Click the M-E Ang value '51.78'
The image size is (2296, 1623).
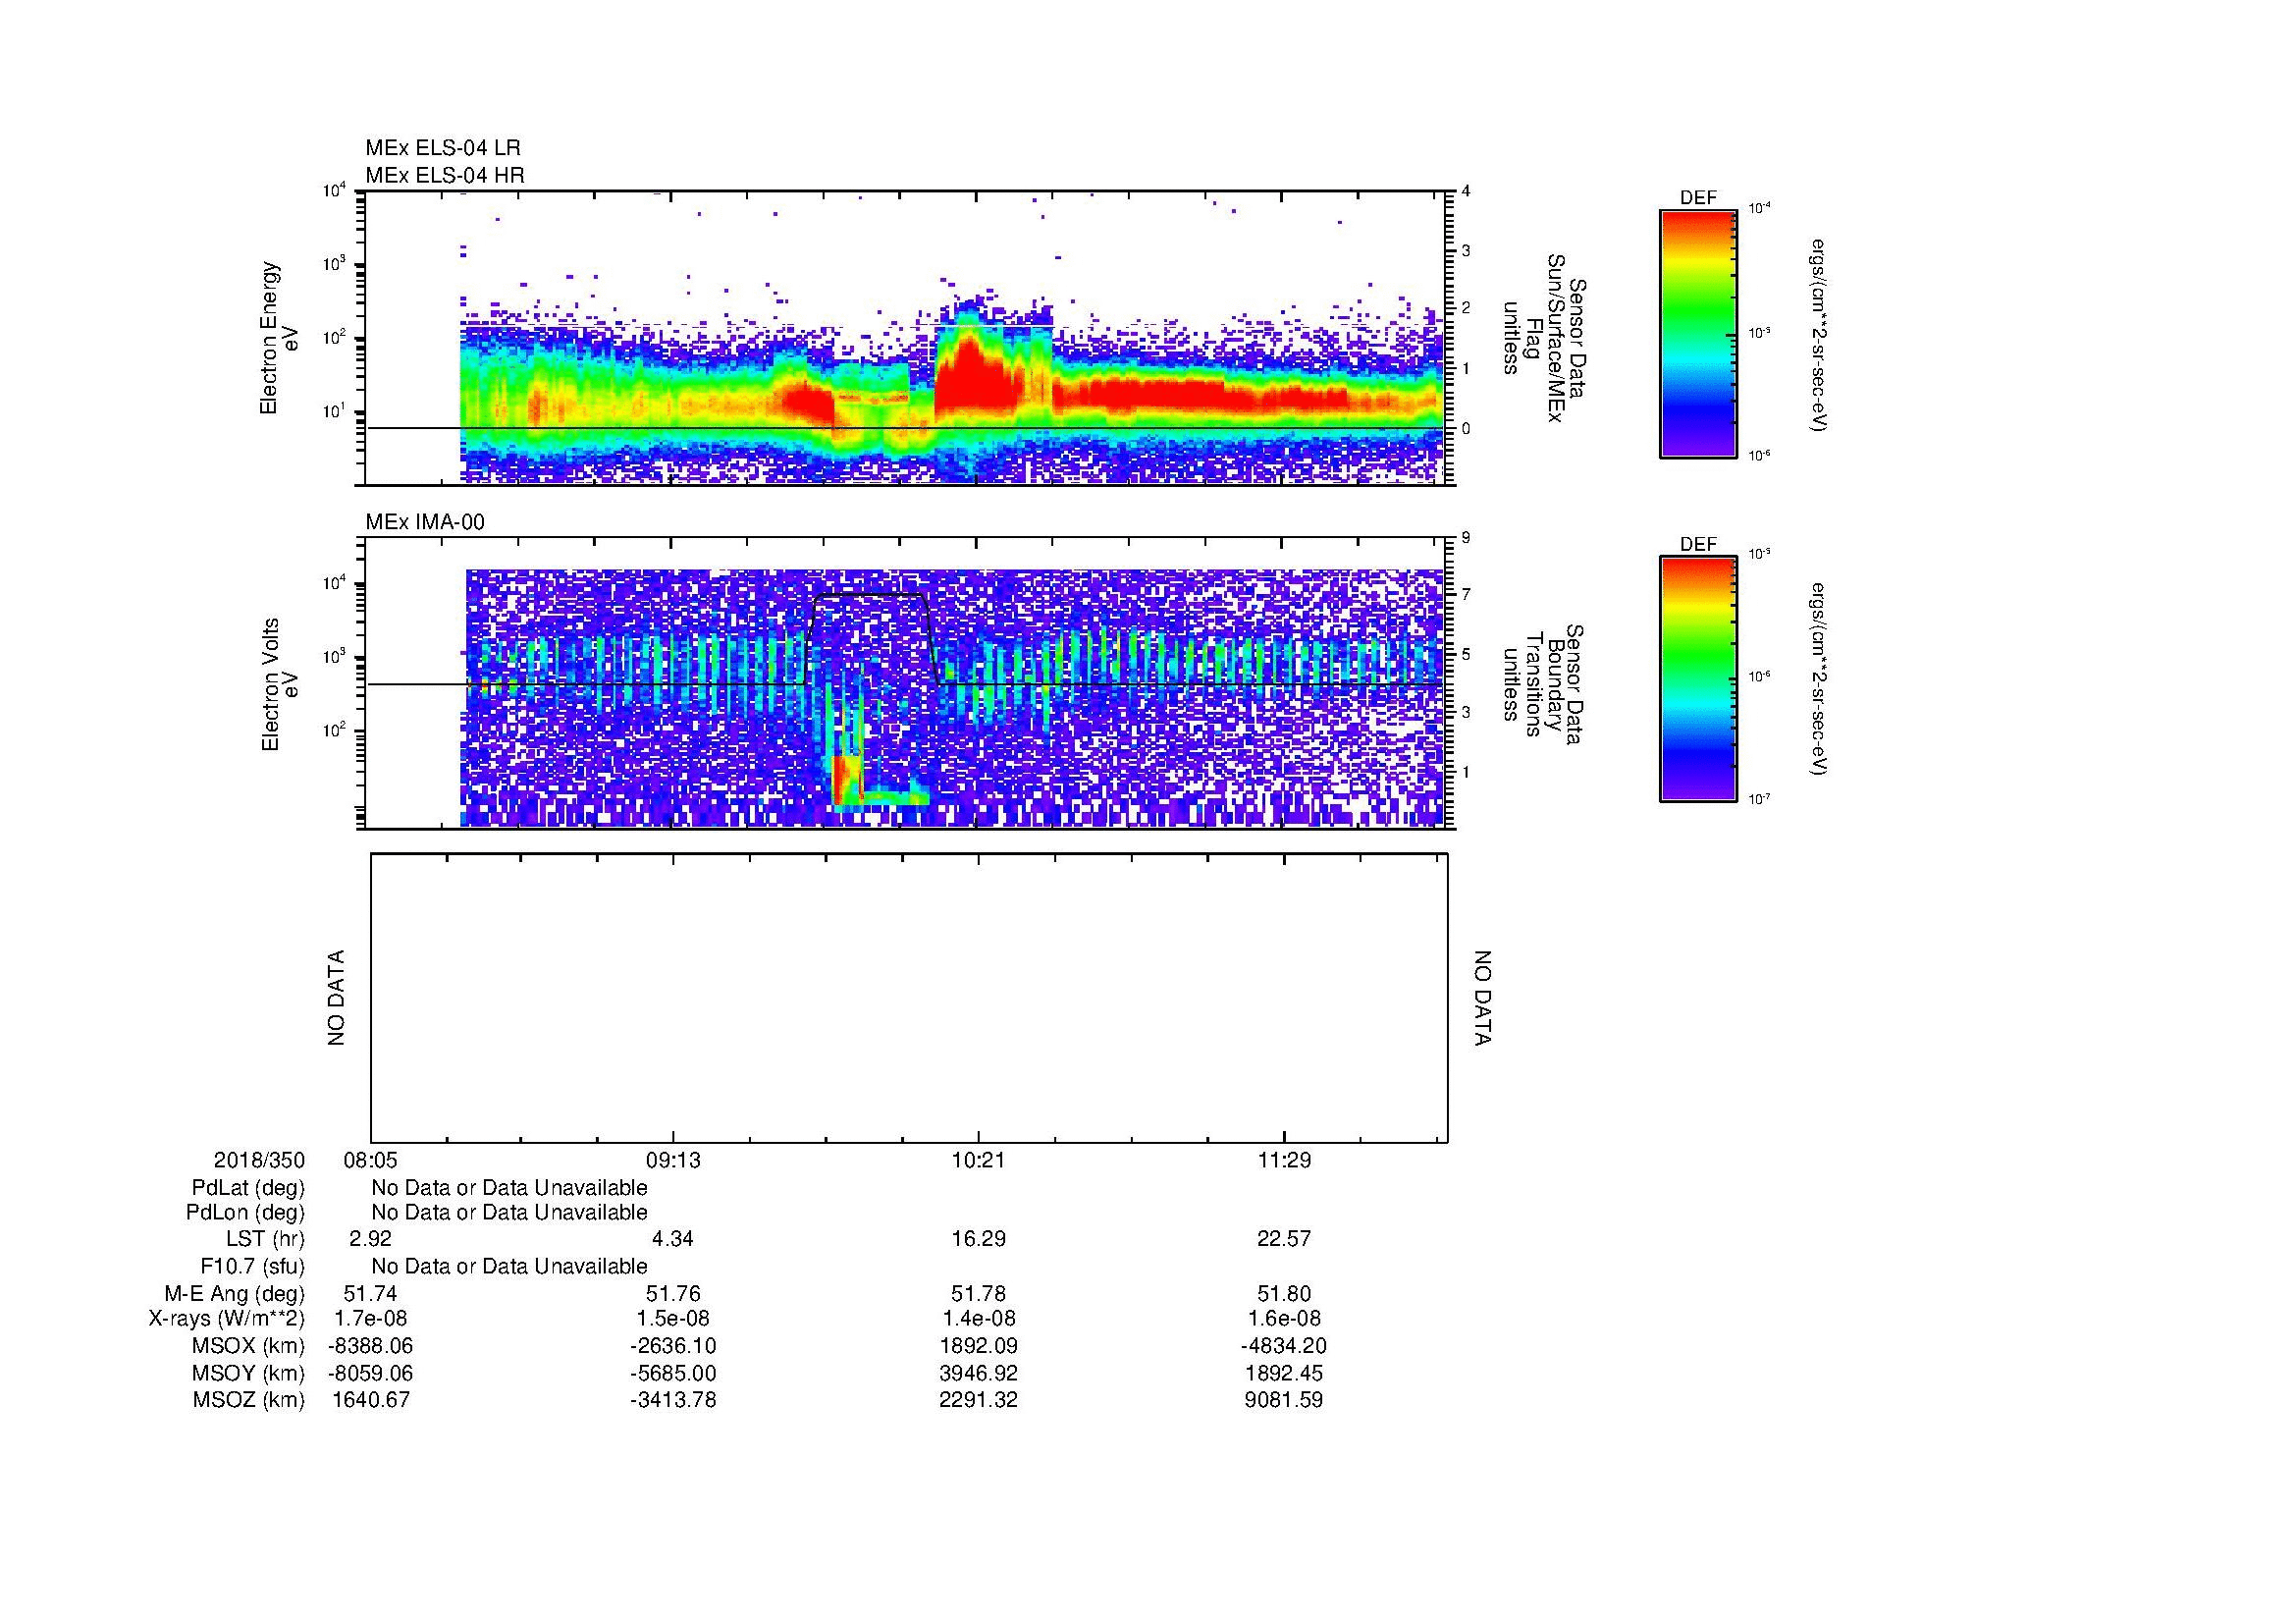tap(978, 1294)
